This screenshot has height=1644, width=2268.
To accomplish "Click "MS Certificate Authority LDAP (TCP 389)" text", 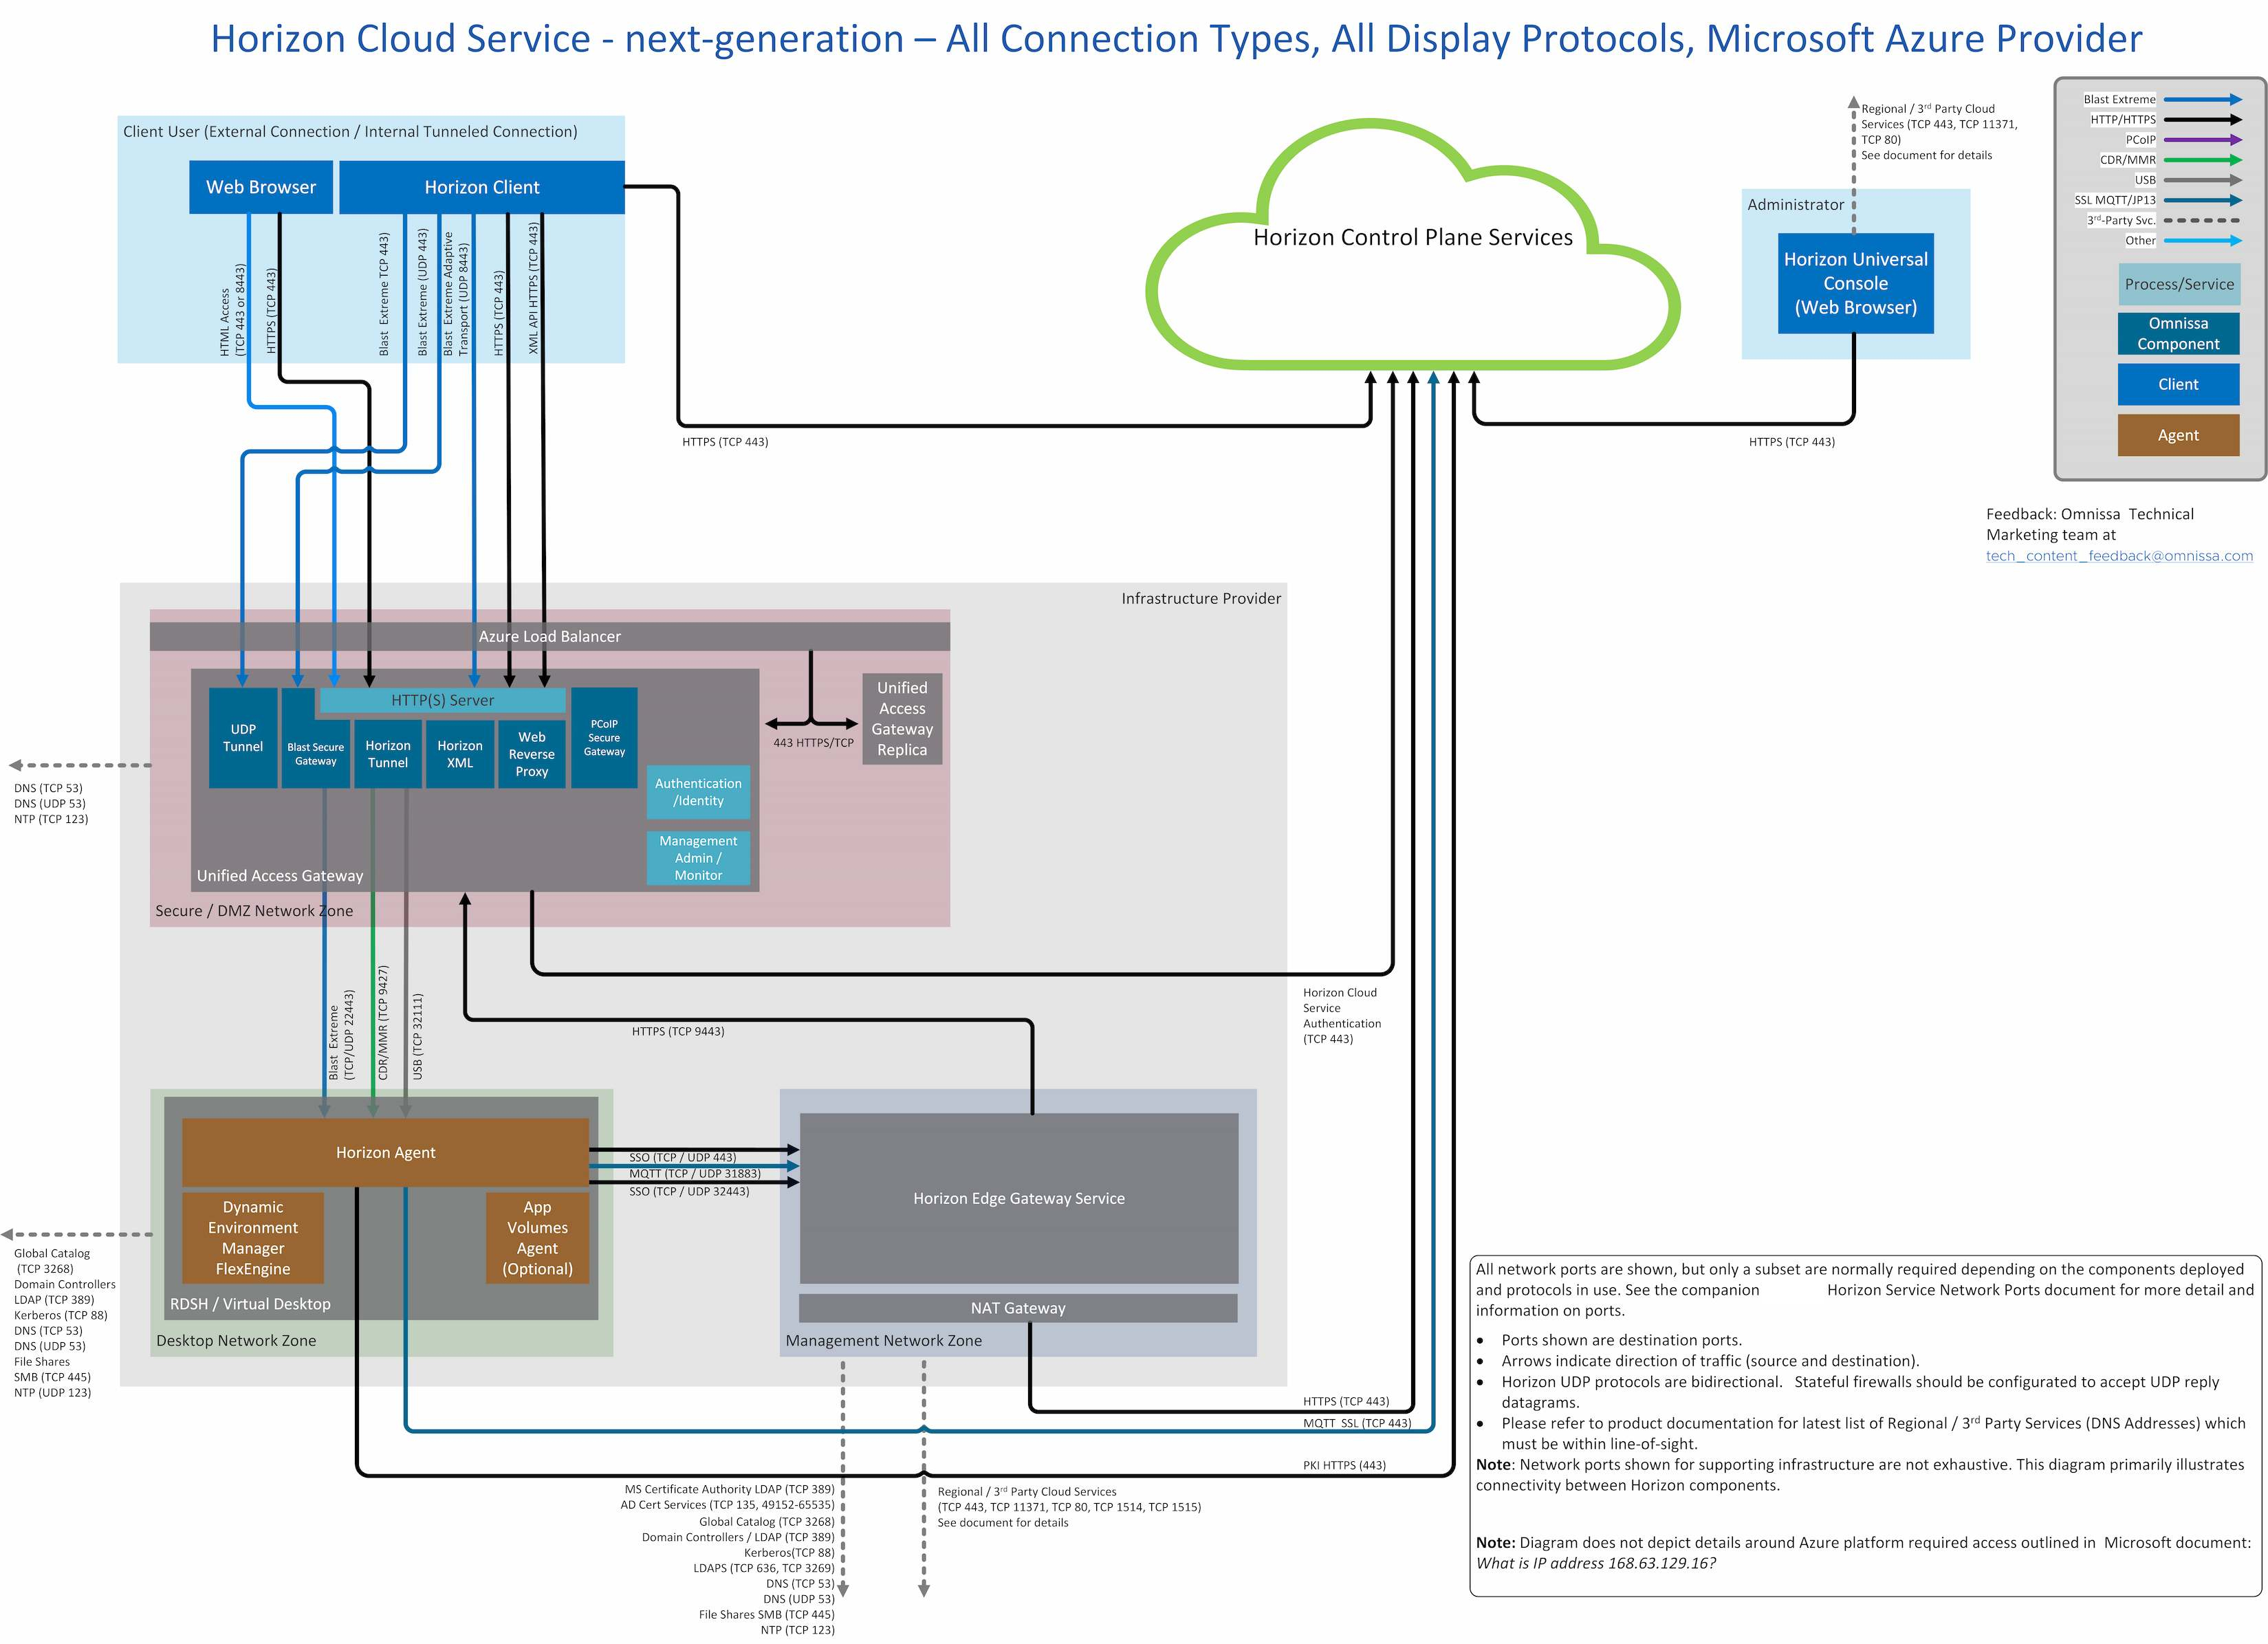I will (729, 1489).
